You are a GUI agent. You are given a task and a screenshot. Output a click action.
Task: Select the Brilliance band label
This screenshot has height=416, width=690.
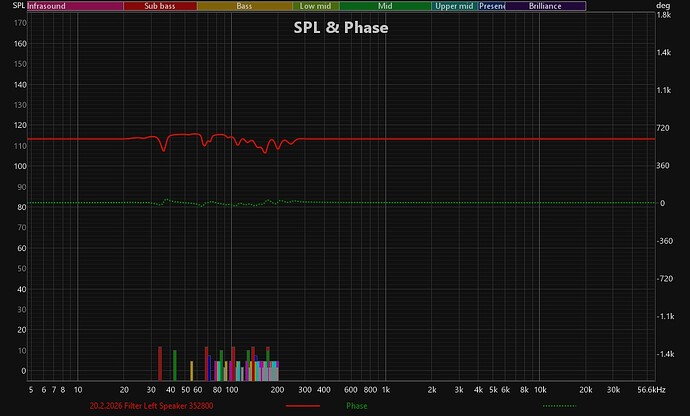pyautogui.click(x=546, y=6)
